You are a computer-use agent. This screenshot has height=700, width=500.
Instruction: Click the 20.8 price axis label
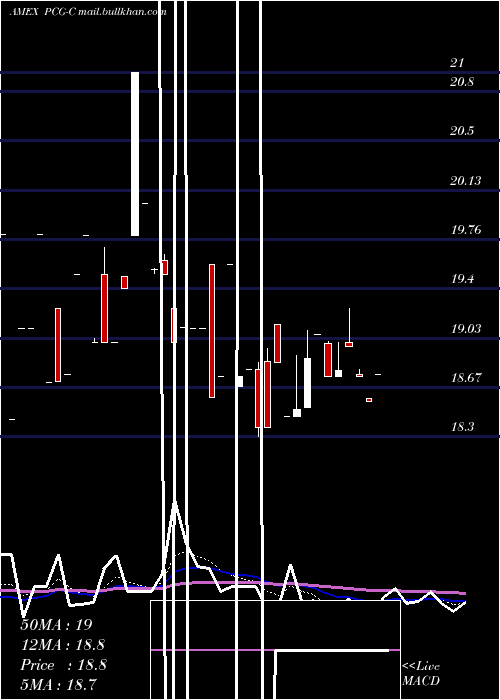pos(462,82)
